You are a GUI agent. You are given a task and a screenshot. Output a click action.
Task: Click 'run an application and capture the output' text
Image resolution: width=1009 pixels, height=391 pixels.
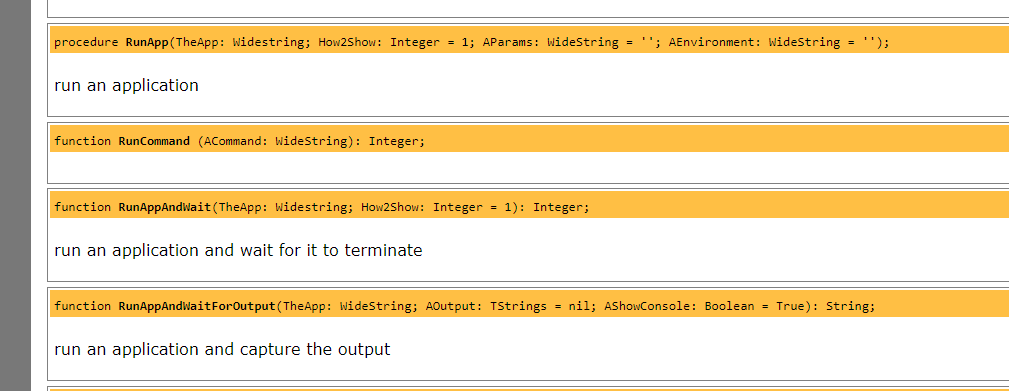tap(222, 349)
